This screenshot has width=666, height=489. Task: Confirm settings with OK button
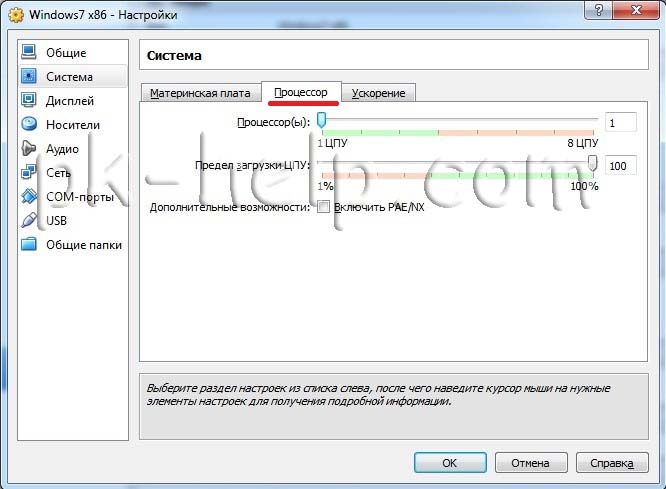450,463
